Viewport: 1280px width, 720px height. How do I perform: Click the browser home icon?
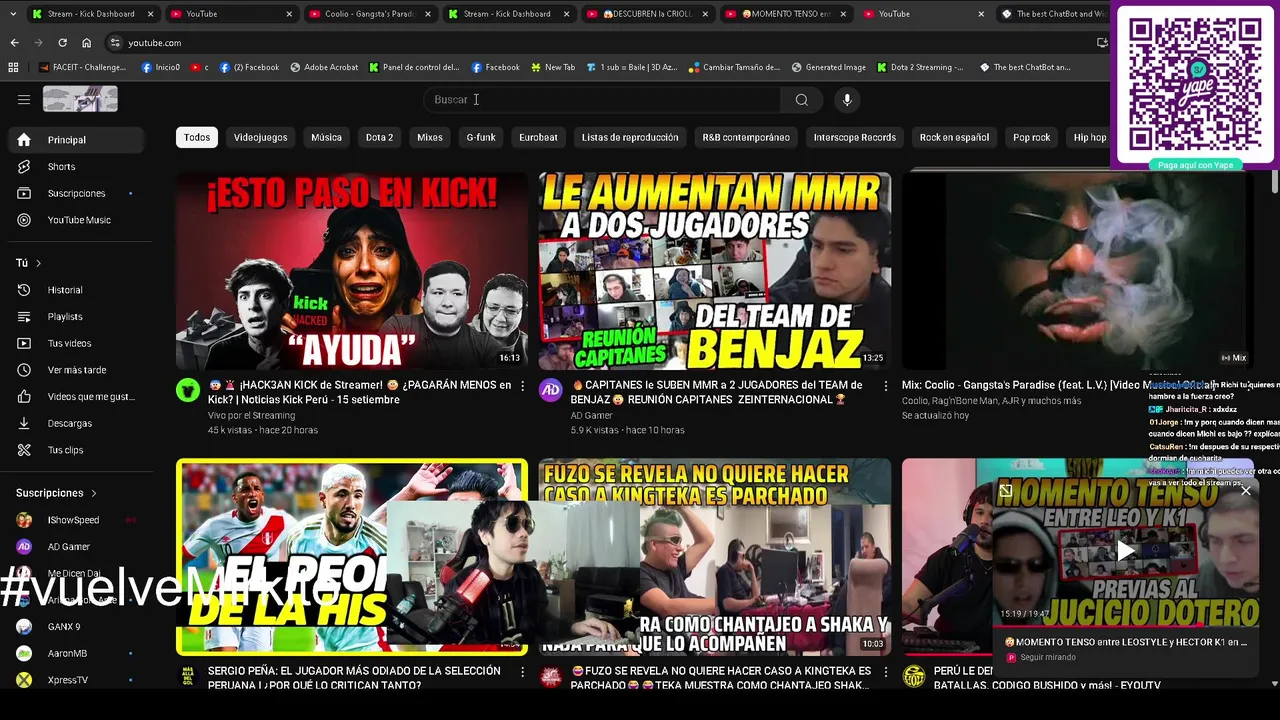pyautogui.click(x=86, y=43)
